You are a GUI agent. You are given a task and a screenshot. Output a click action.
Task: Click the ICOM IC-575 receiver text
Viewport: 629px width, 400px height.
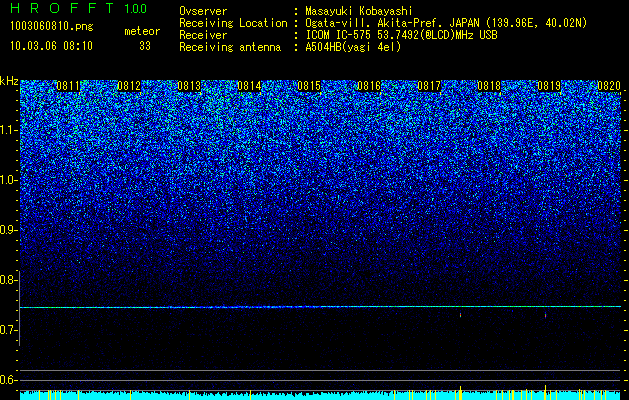point(401,35)
